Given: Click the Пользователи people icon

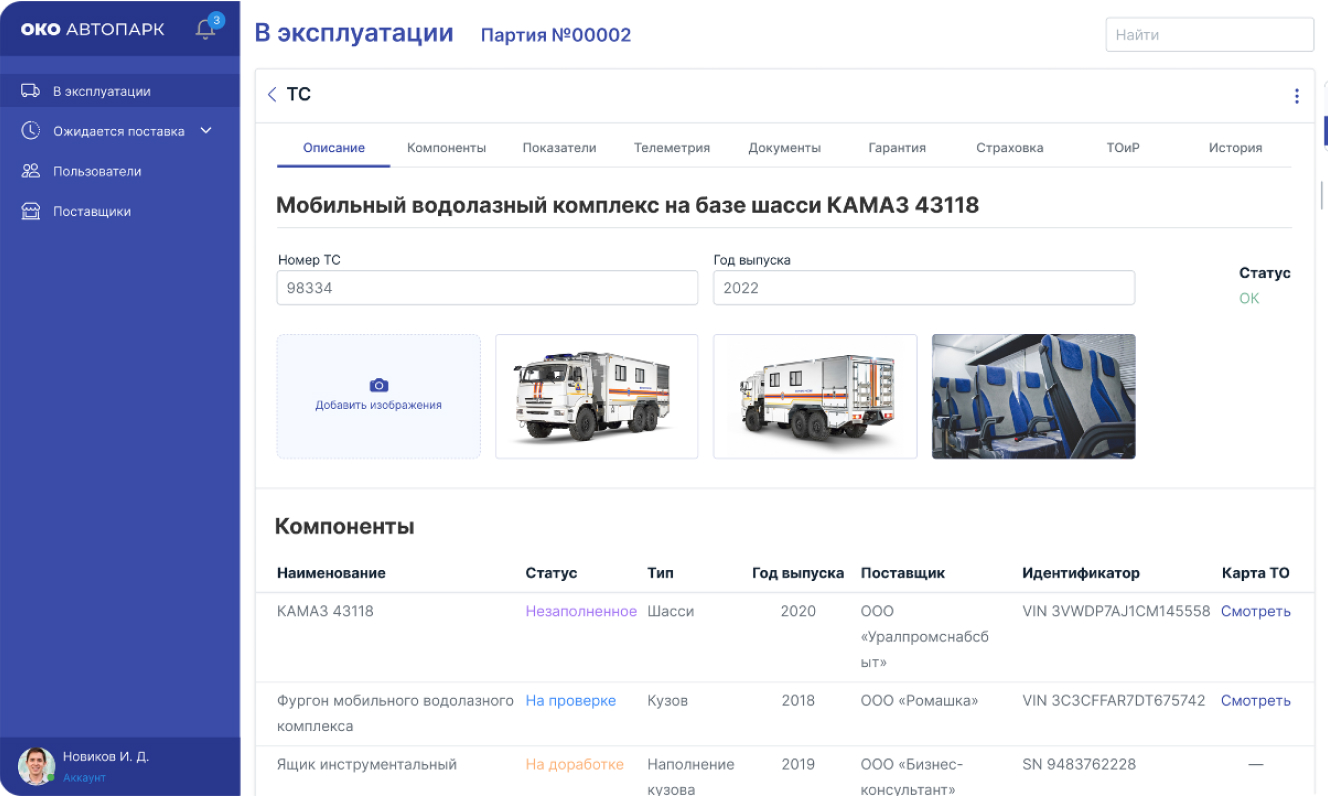Looking at the screenshot, I should coord(31,171).
